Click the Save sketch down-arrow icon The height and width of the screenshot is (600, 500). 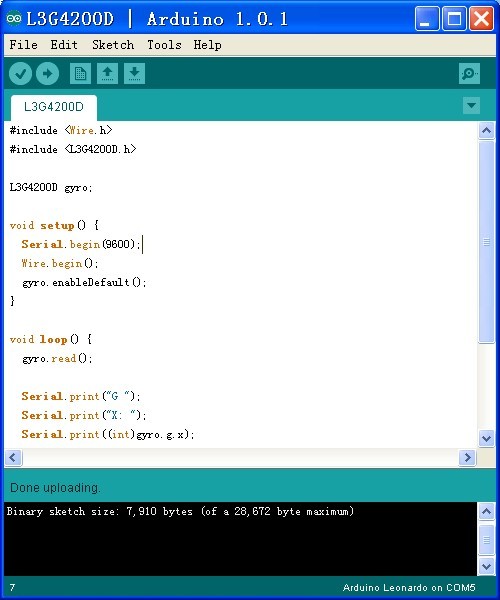(x=134, y=73)
